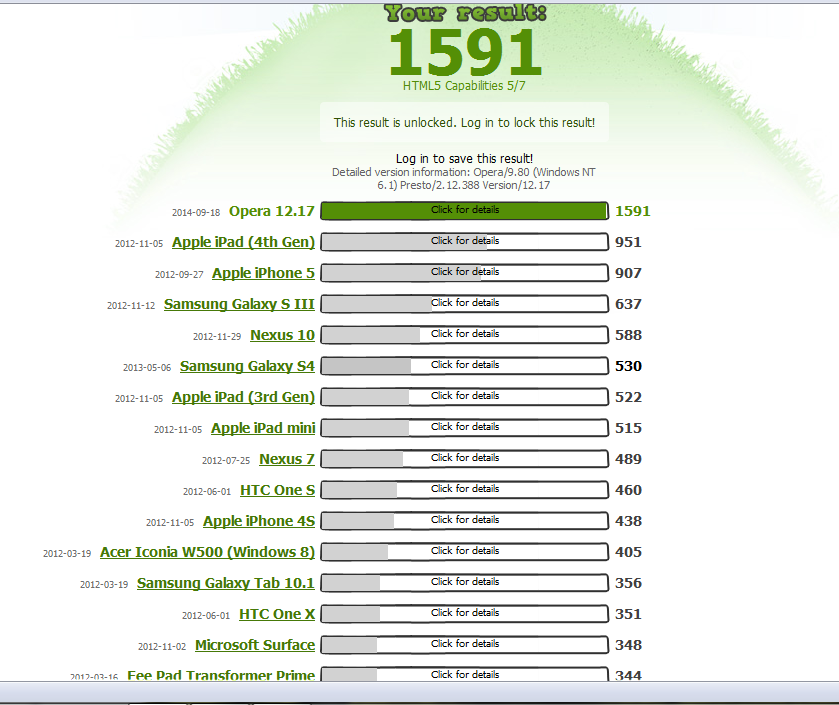This screenshot has height=705, width=839.
Task: Click the large 1591 result score
Action: [465, 52]
